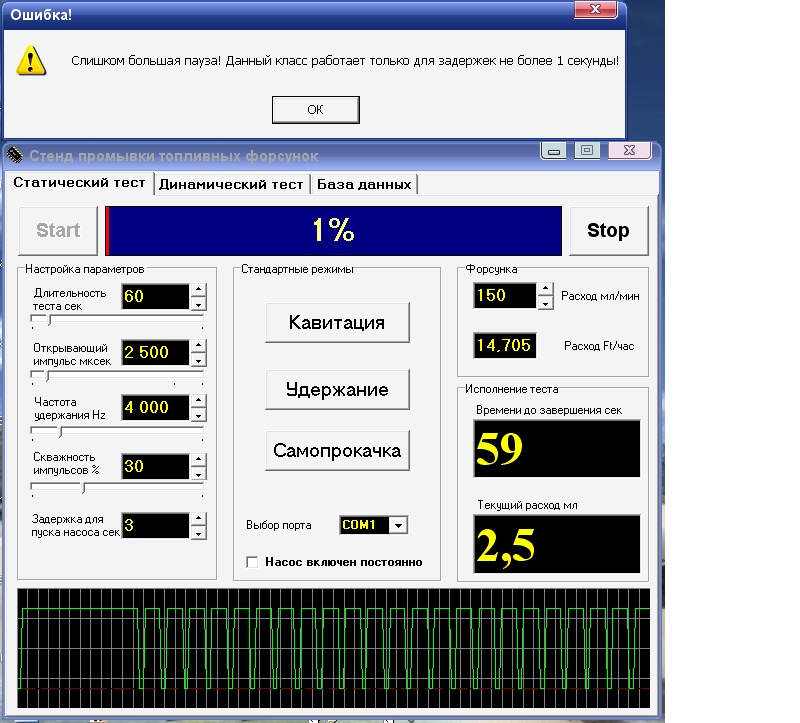Screen dimensions: 800x723
Task: Activate the 'Удержание' mode button
Action: 337,389
